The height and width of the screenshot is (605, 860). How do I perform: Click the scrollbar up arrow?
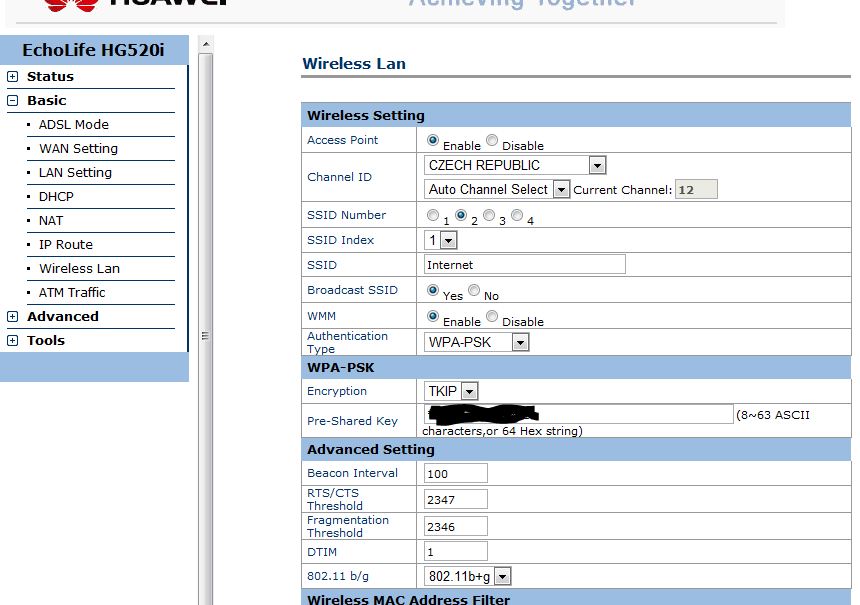(x=206, y=44)
